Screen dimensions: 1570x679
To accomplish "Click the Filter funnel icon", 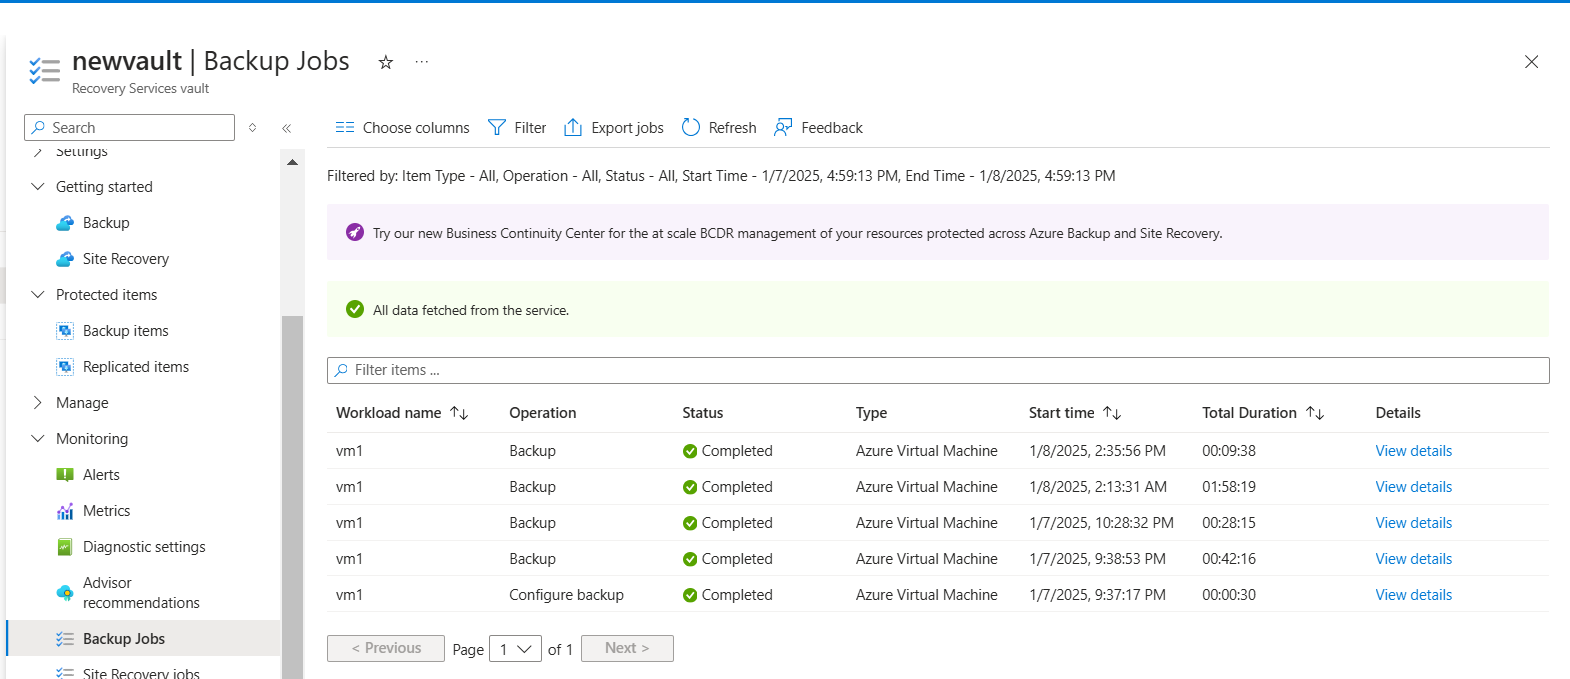I will pyautogui.click(x=497, y=128).
